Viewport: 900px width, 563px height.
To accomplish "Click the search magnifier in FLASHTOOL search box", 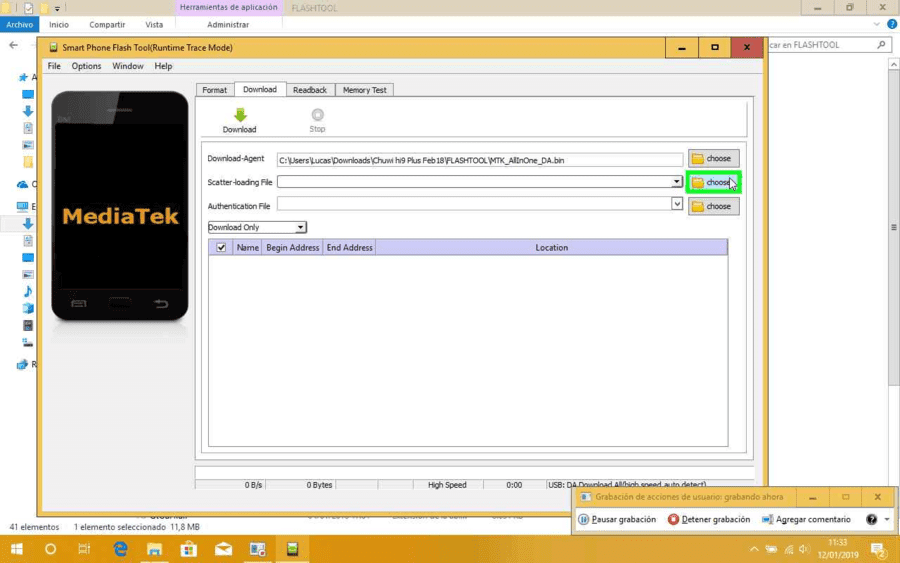I will pos(881,45).
